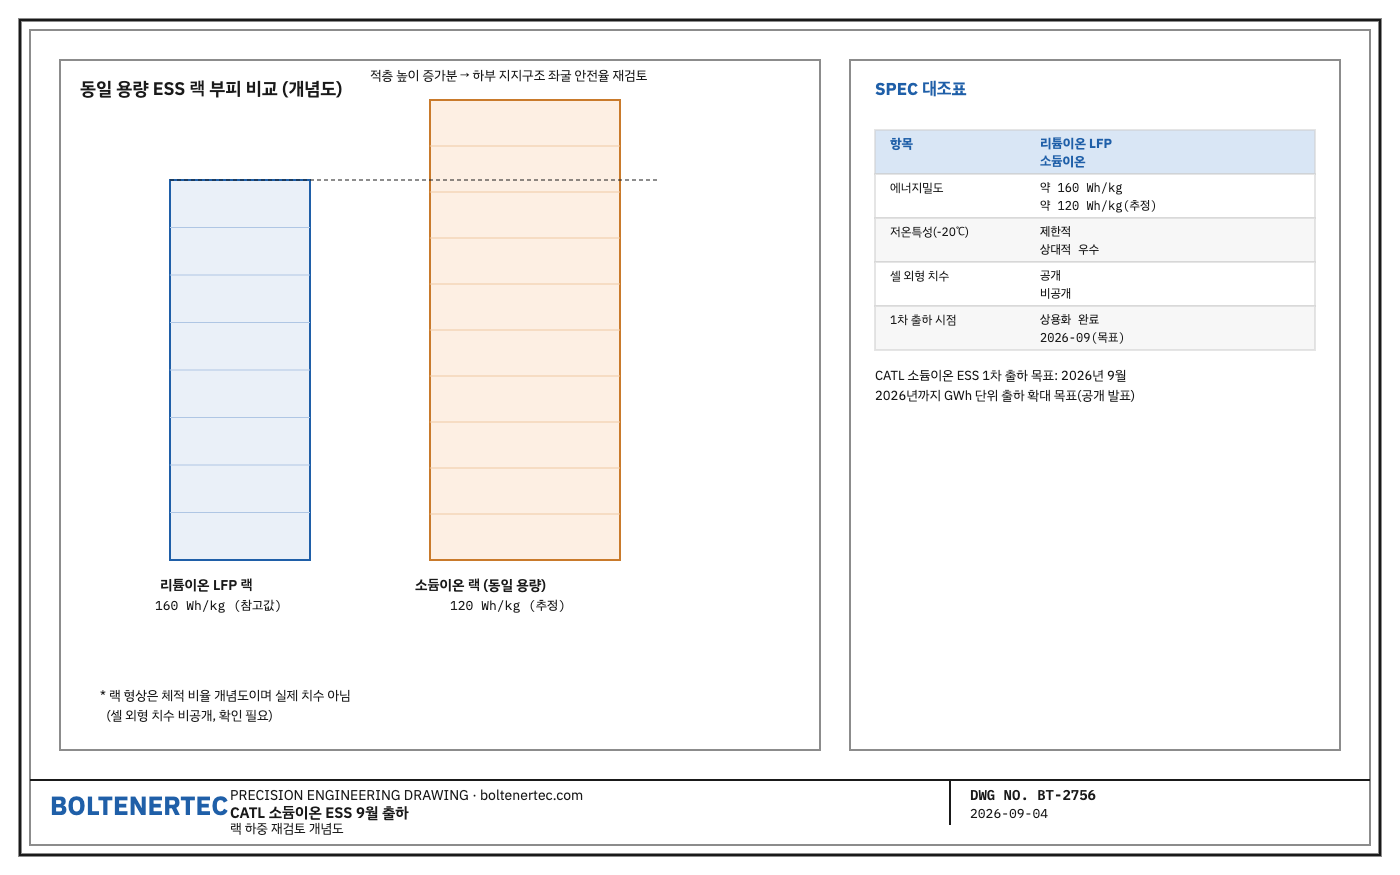Click the cell '비공개' in the table

coord(1055,294)
